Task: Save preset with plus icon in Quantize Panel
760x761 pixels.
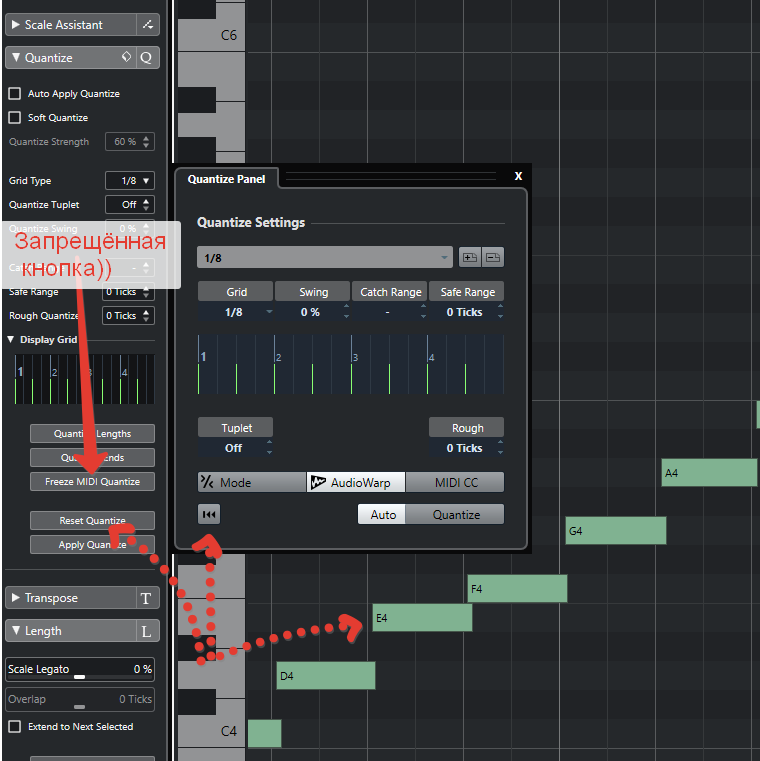Action: tap(469, 257)
